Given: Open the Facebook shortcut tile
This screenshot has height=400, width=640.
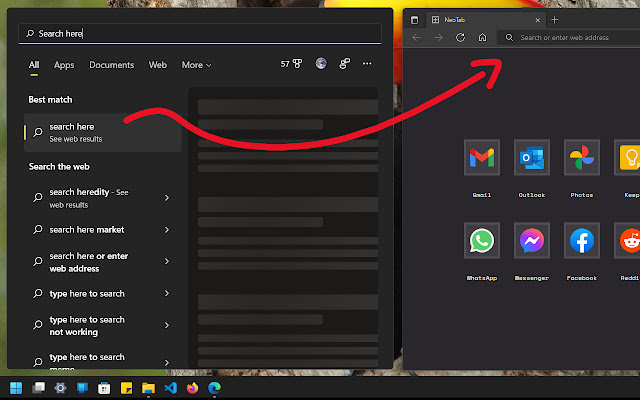Looking at the screenshot, I should click(582, 240).
